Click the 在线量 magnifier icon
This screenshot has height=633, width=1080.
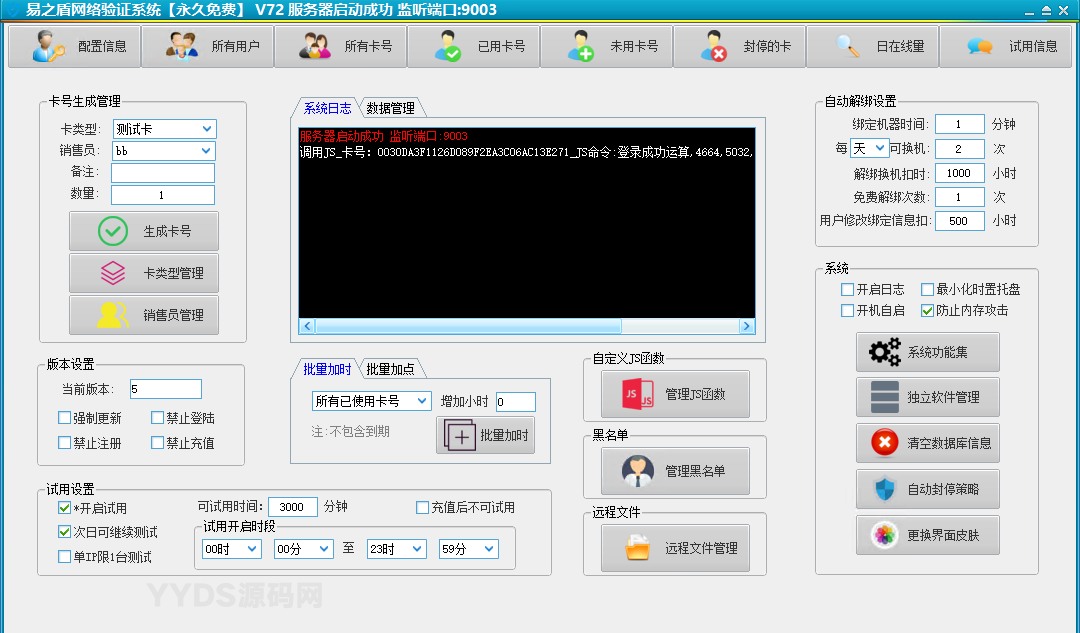(x=848, y=47)
